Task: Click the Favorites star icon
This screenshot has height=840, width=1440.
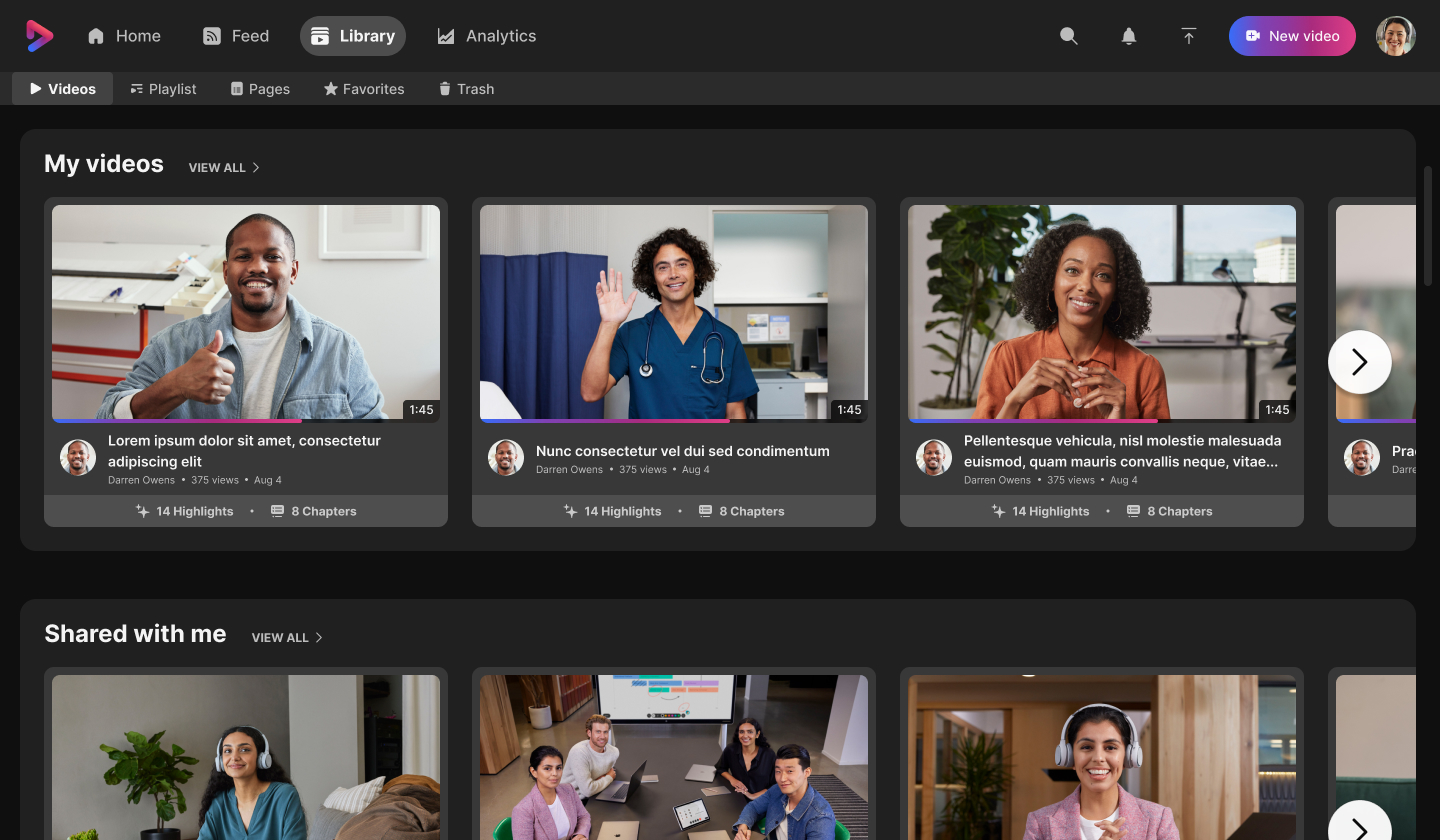Action: [x=331, y=89]
